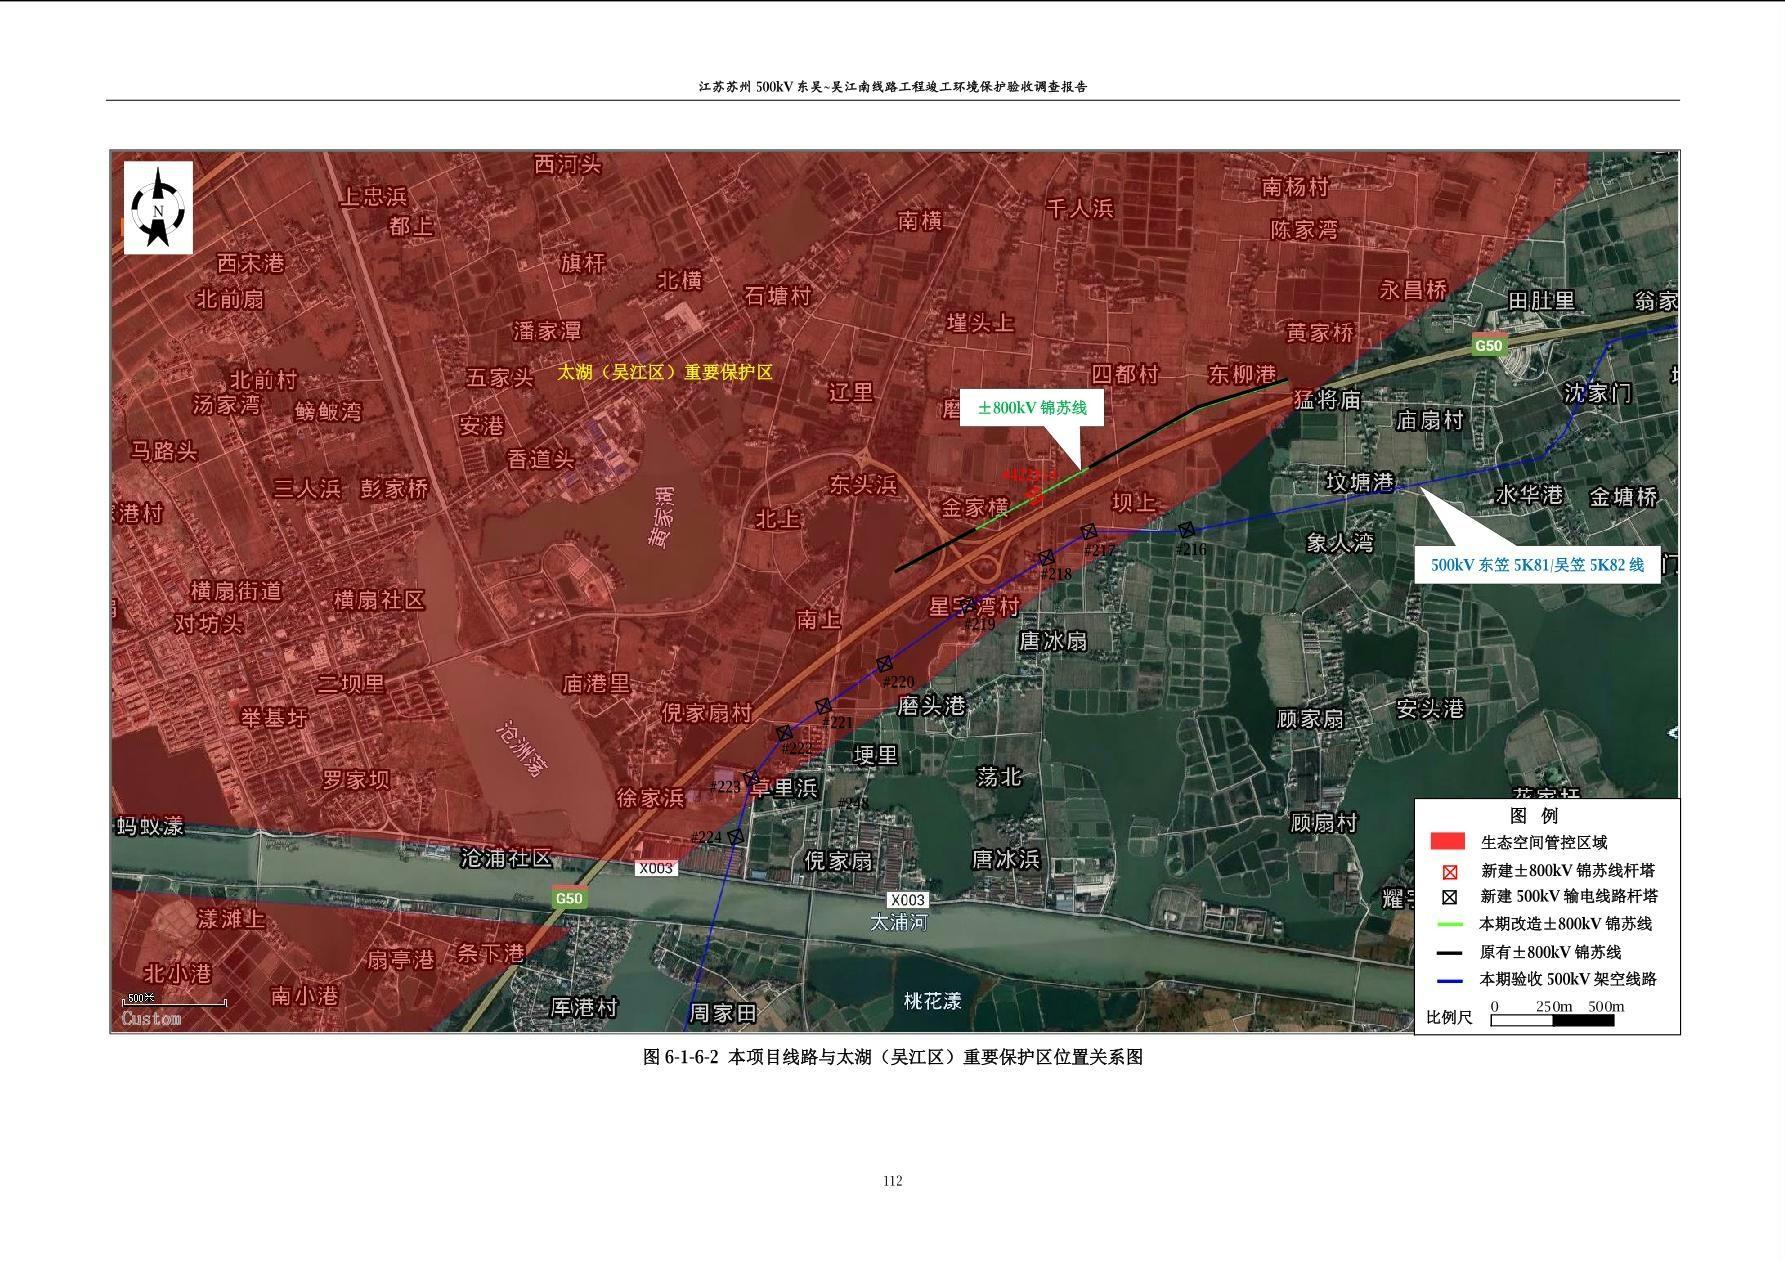1785x1262 pixels.
Task: Click the red 生态空间管控区域 legend swatch
Action: 1448,842
